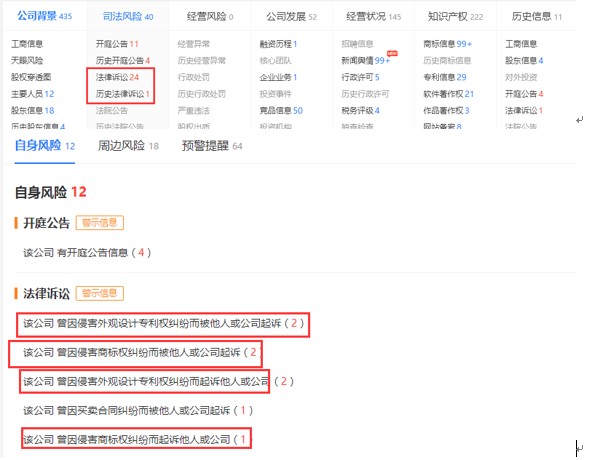
Task: Open 股东信息 18 under 公司背景
Action: (33, 111)
